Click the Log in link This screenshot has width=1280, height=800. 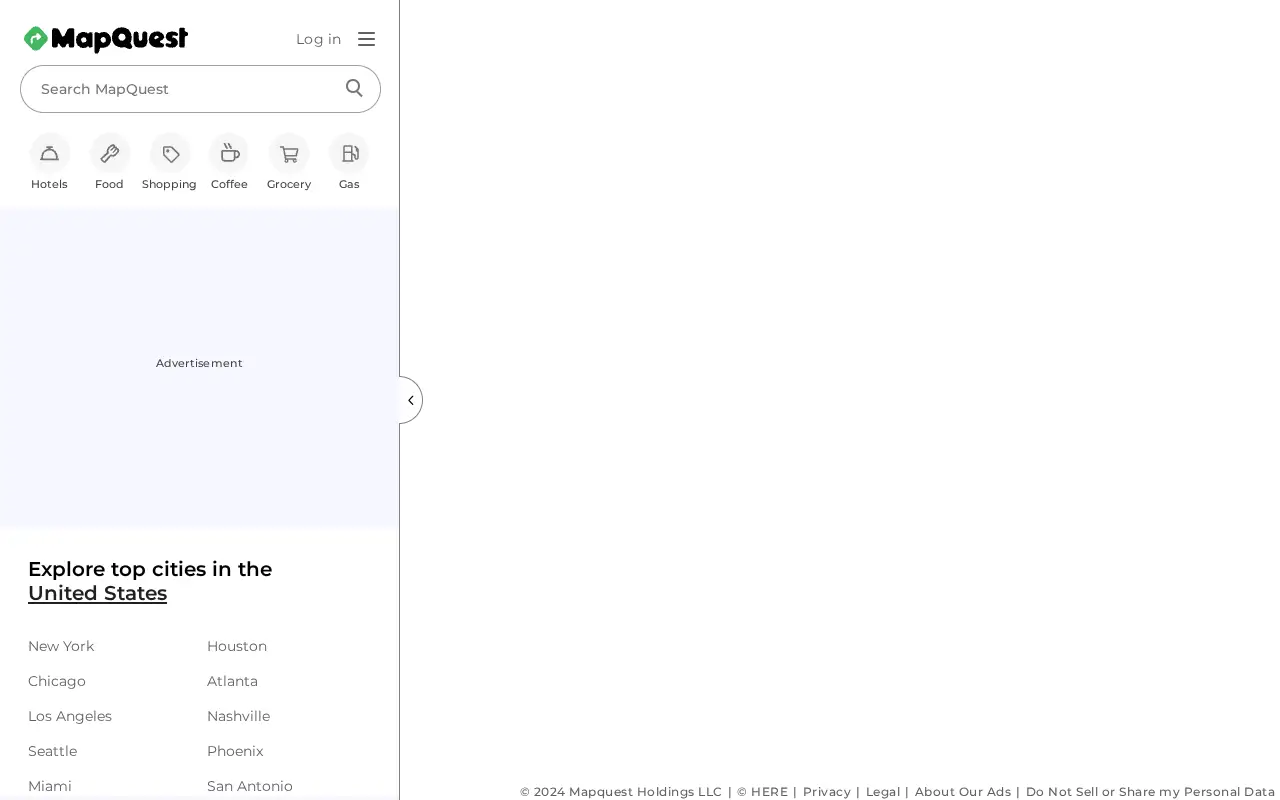318,39
